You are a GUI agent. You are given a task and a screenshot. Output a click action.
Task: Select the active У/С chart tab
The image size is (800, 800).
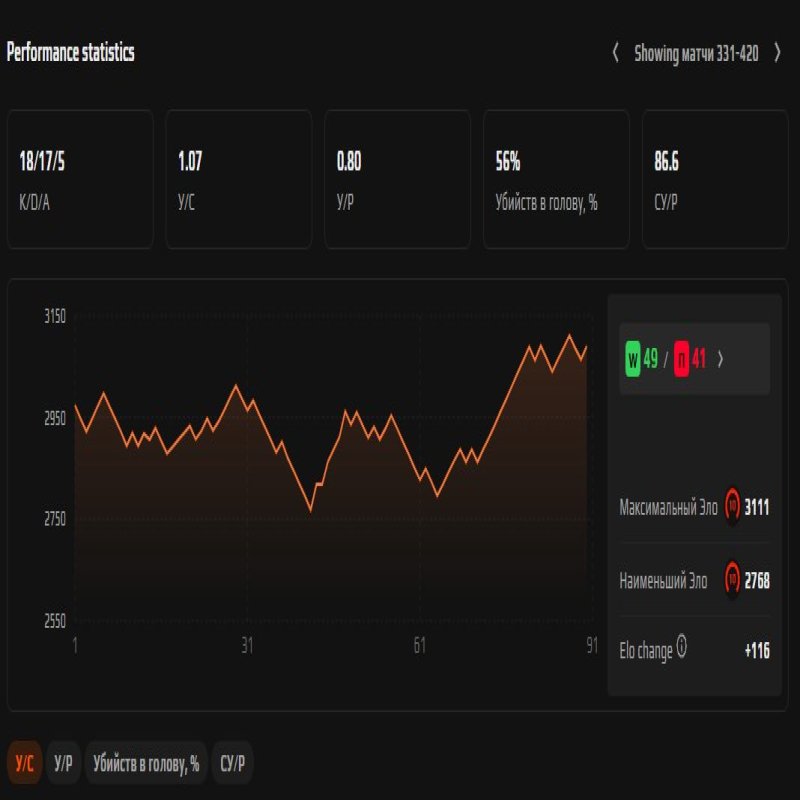[x=23, y=761]
